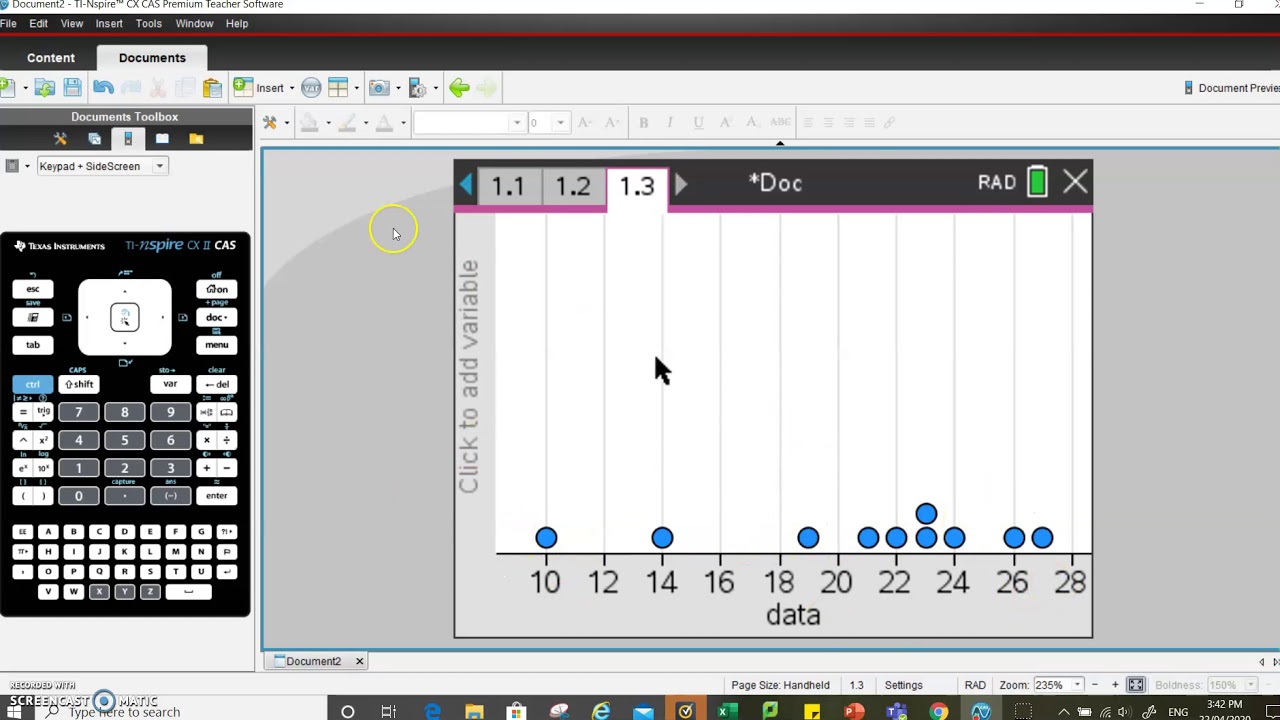Open the Tools menu

click(x=149, y=23)
